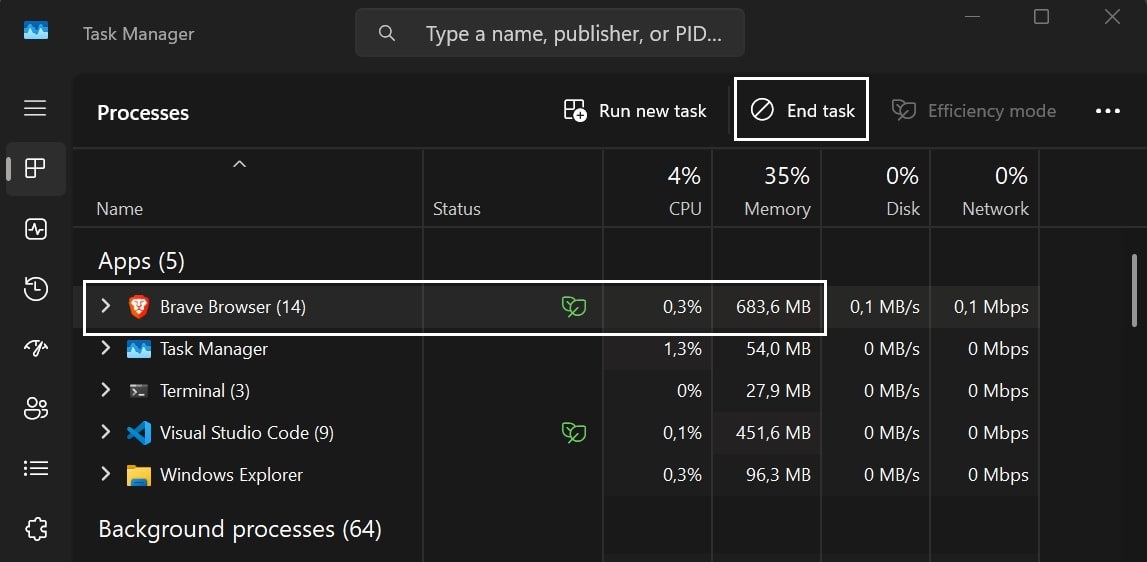1147x562 pixels.
Task: Maximize the Task Manager window
Action: point(1041,16)
